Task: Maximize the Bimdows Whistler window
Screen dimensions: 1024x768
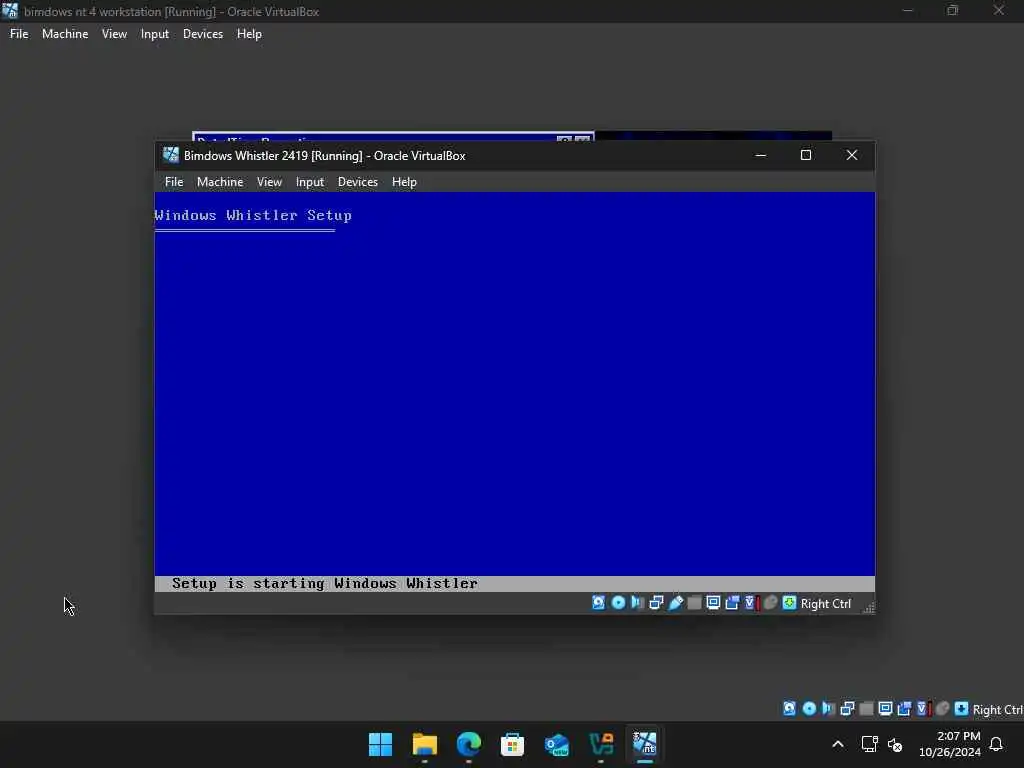Action: coord(806,155)
